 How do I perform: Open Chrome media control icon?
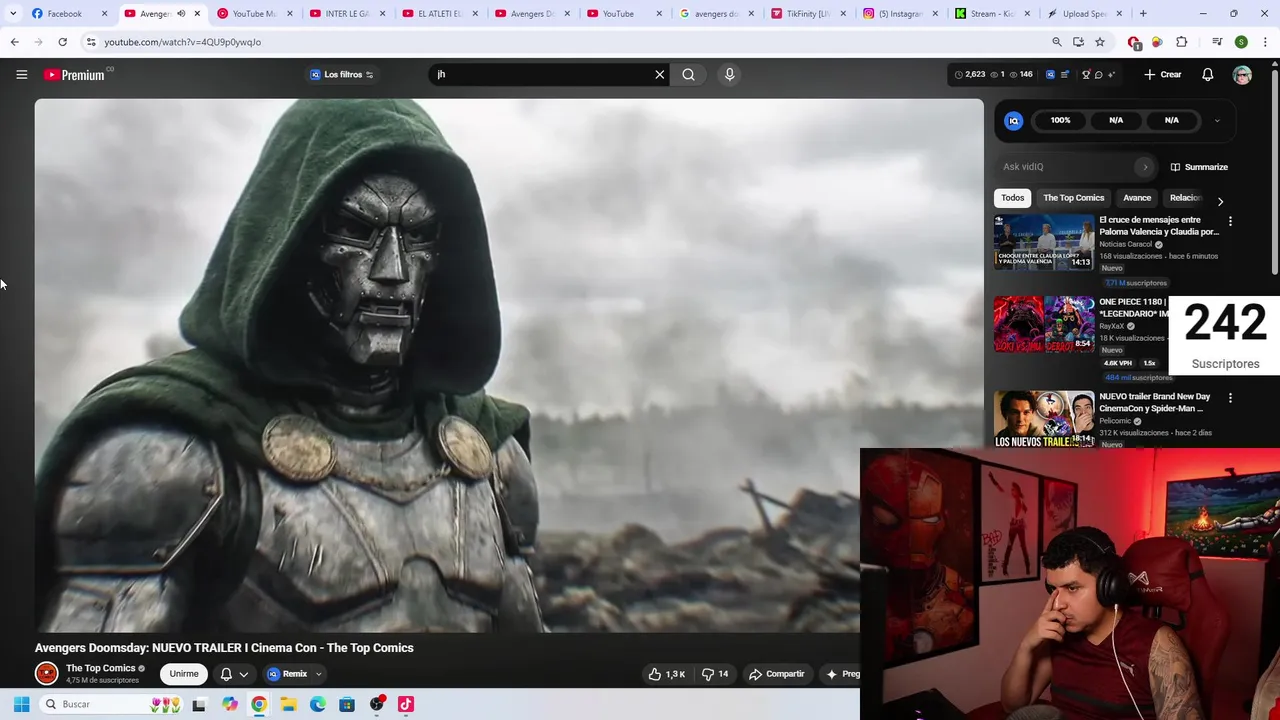coord(1217,42)
